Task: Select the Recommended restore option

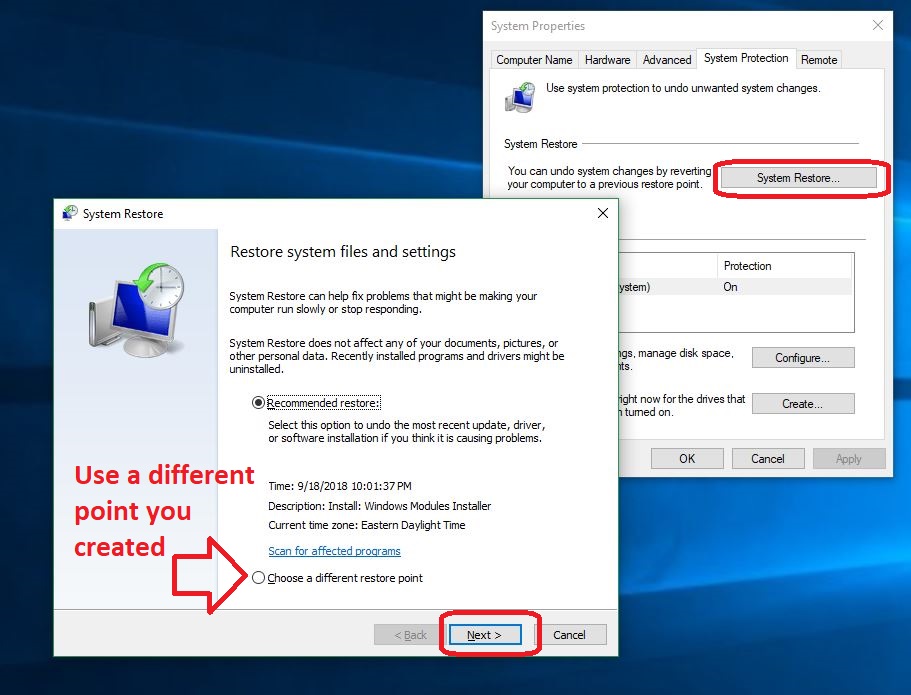Action: tap(259, 402)
